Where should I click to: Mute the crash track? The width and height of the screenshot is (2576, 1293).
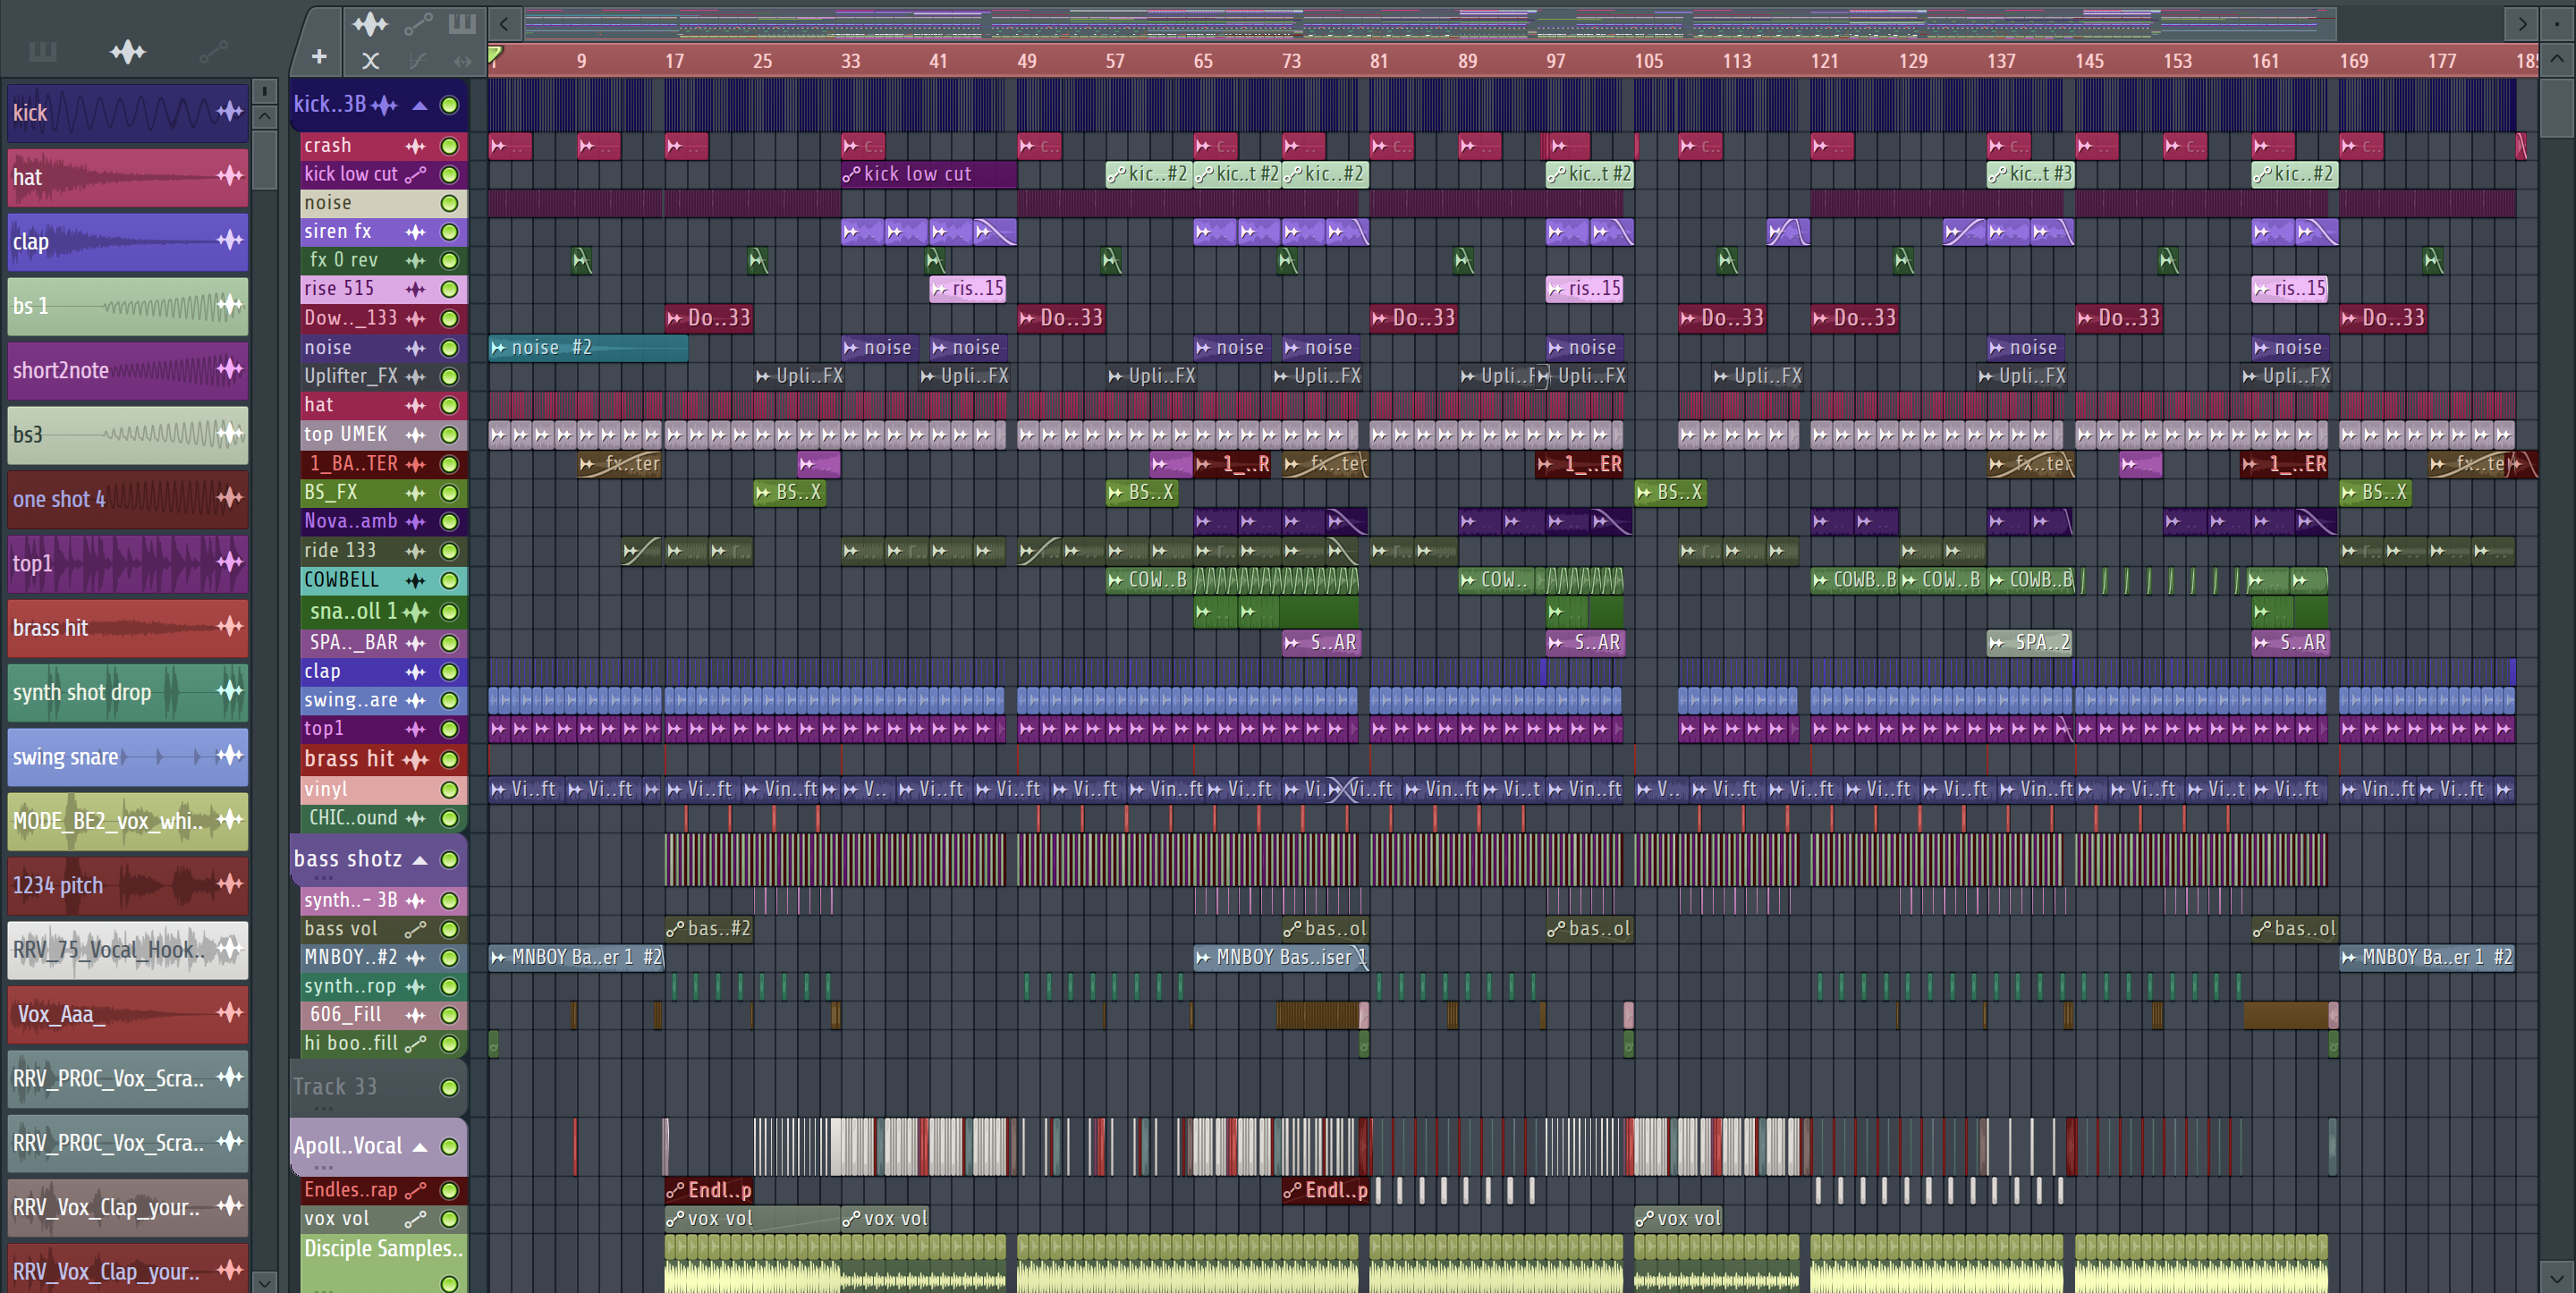point(450,146)
